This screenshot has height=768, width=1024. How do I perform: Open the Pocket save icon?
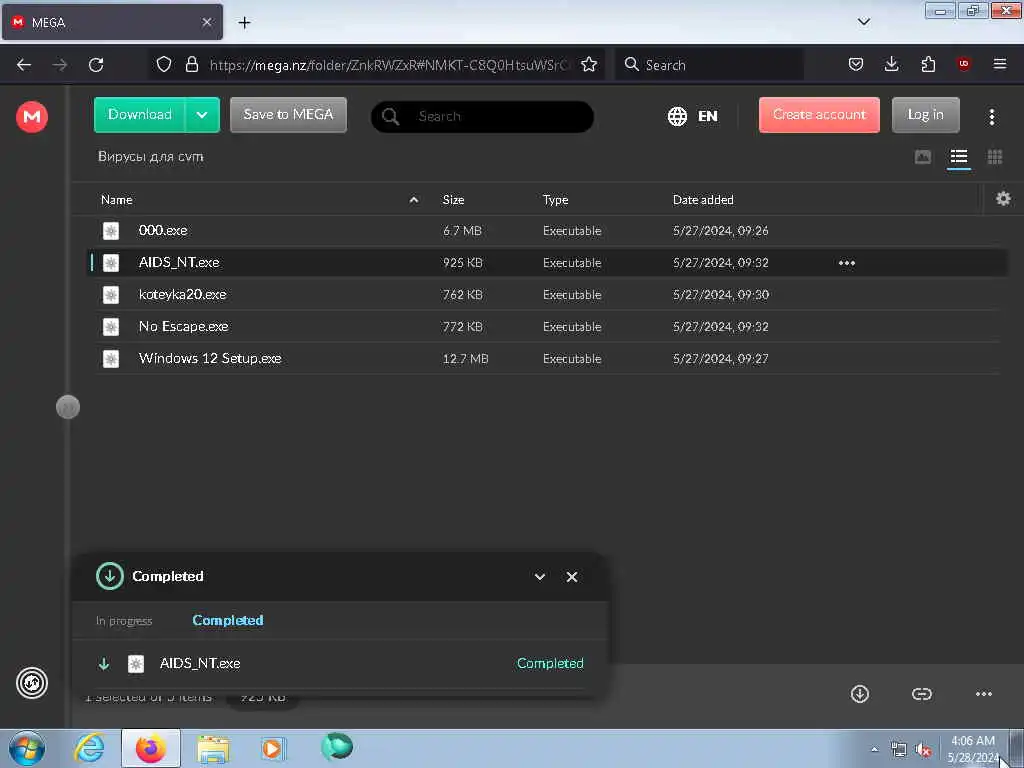[x=856, y=64]
